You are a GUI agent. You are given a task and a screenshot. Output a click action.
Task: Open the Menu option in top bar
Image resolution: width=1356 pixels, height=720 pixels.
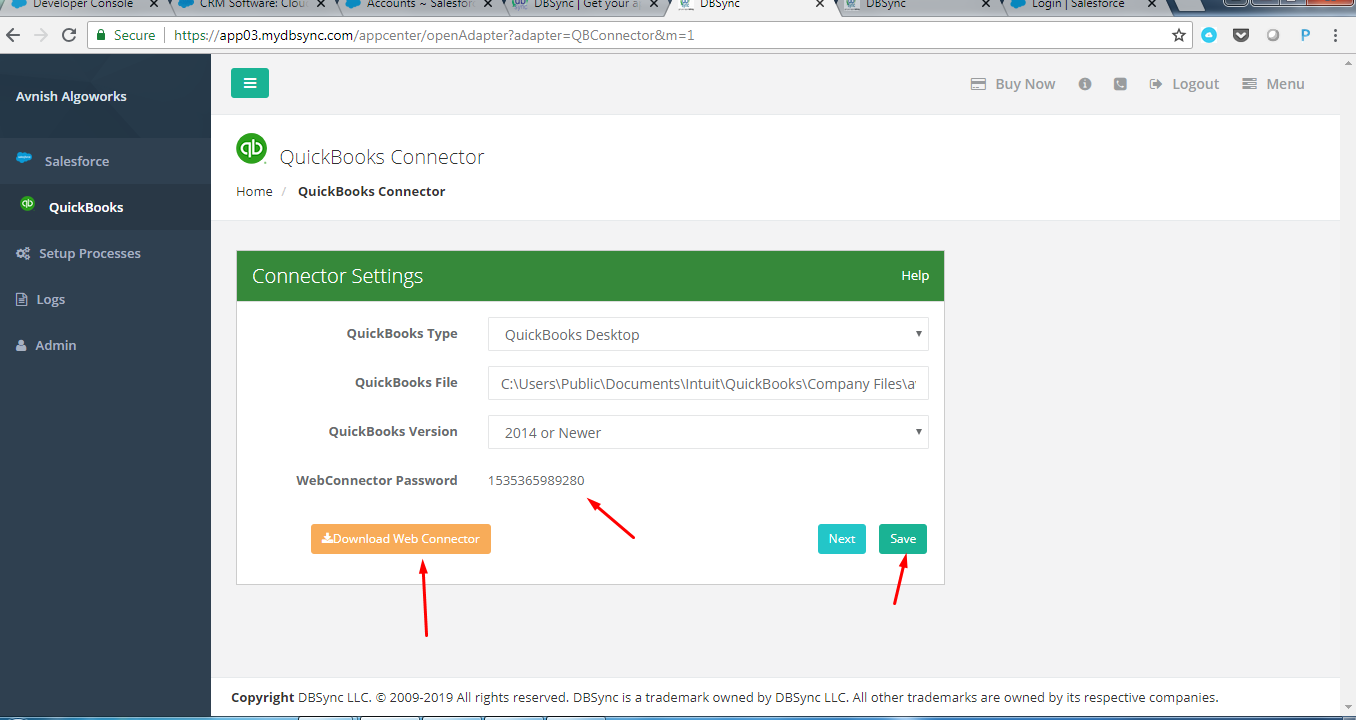(1273, 84)
